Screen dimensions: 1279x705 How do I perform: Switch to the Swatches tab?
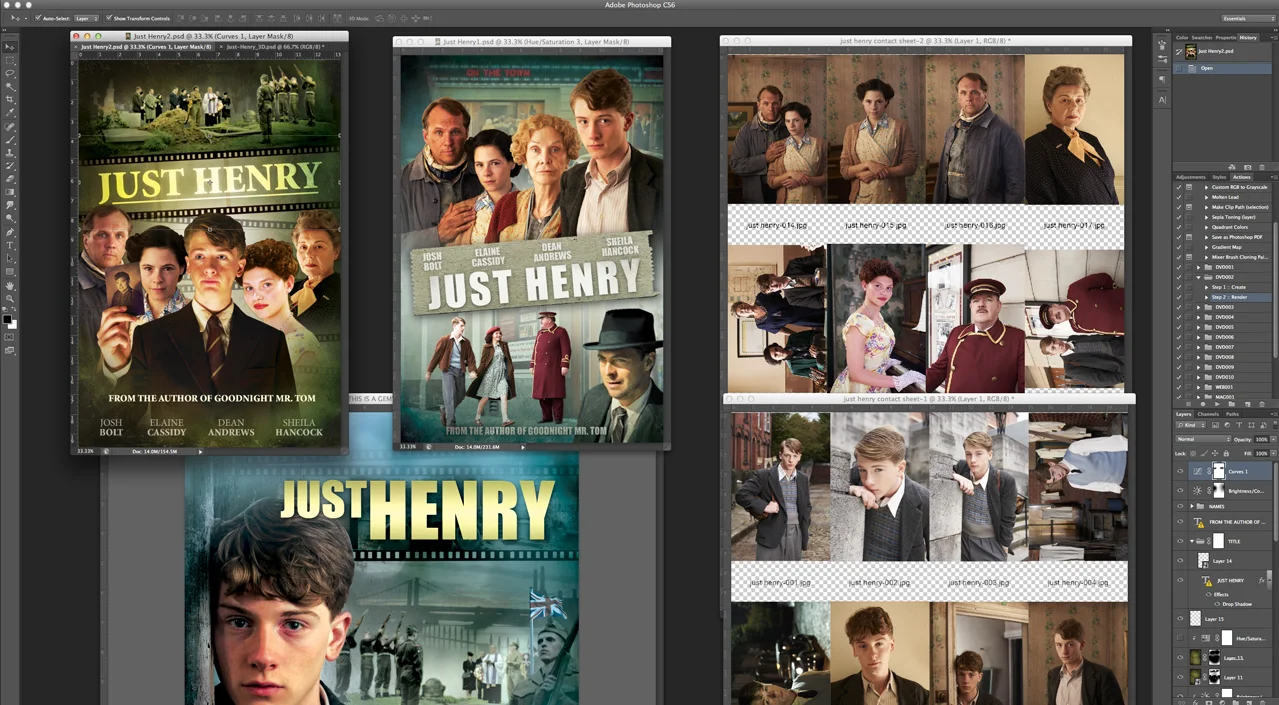(1201, 38)
